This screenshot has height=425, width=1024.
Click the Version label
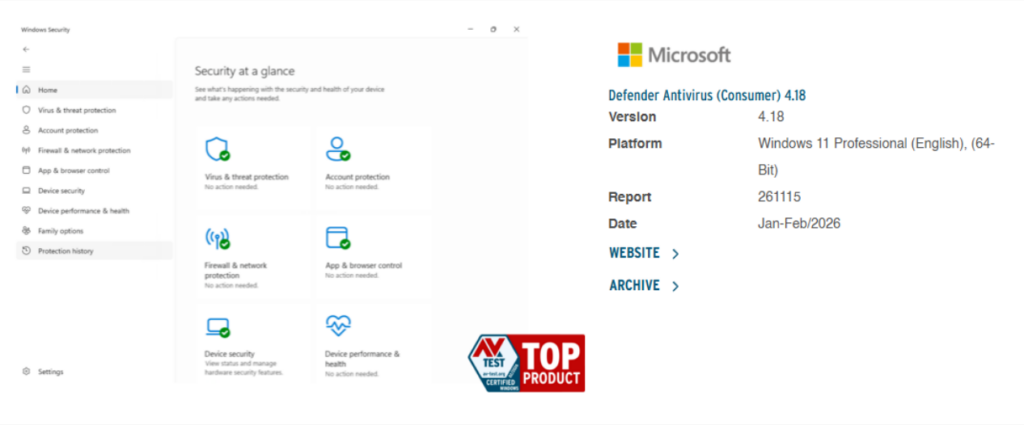click(632, 118)
